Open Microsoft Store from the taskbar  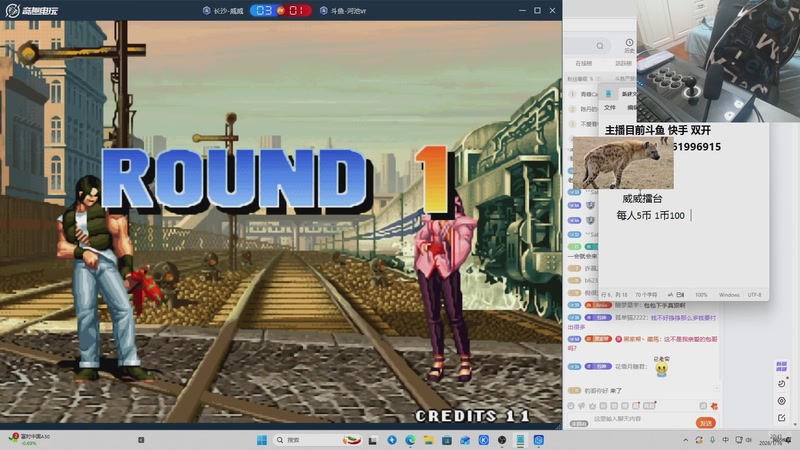click(447, 440)
